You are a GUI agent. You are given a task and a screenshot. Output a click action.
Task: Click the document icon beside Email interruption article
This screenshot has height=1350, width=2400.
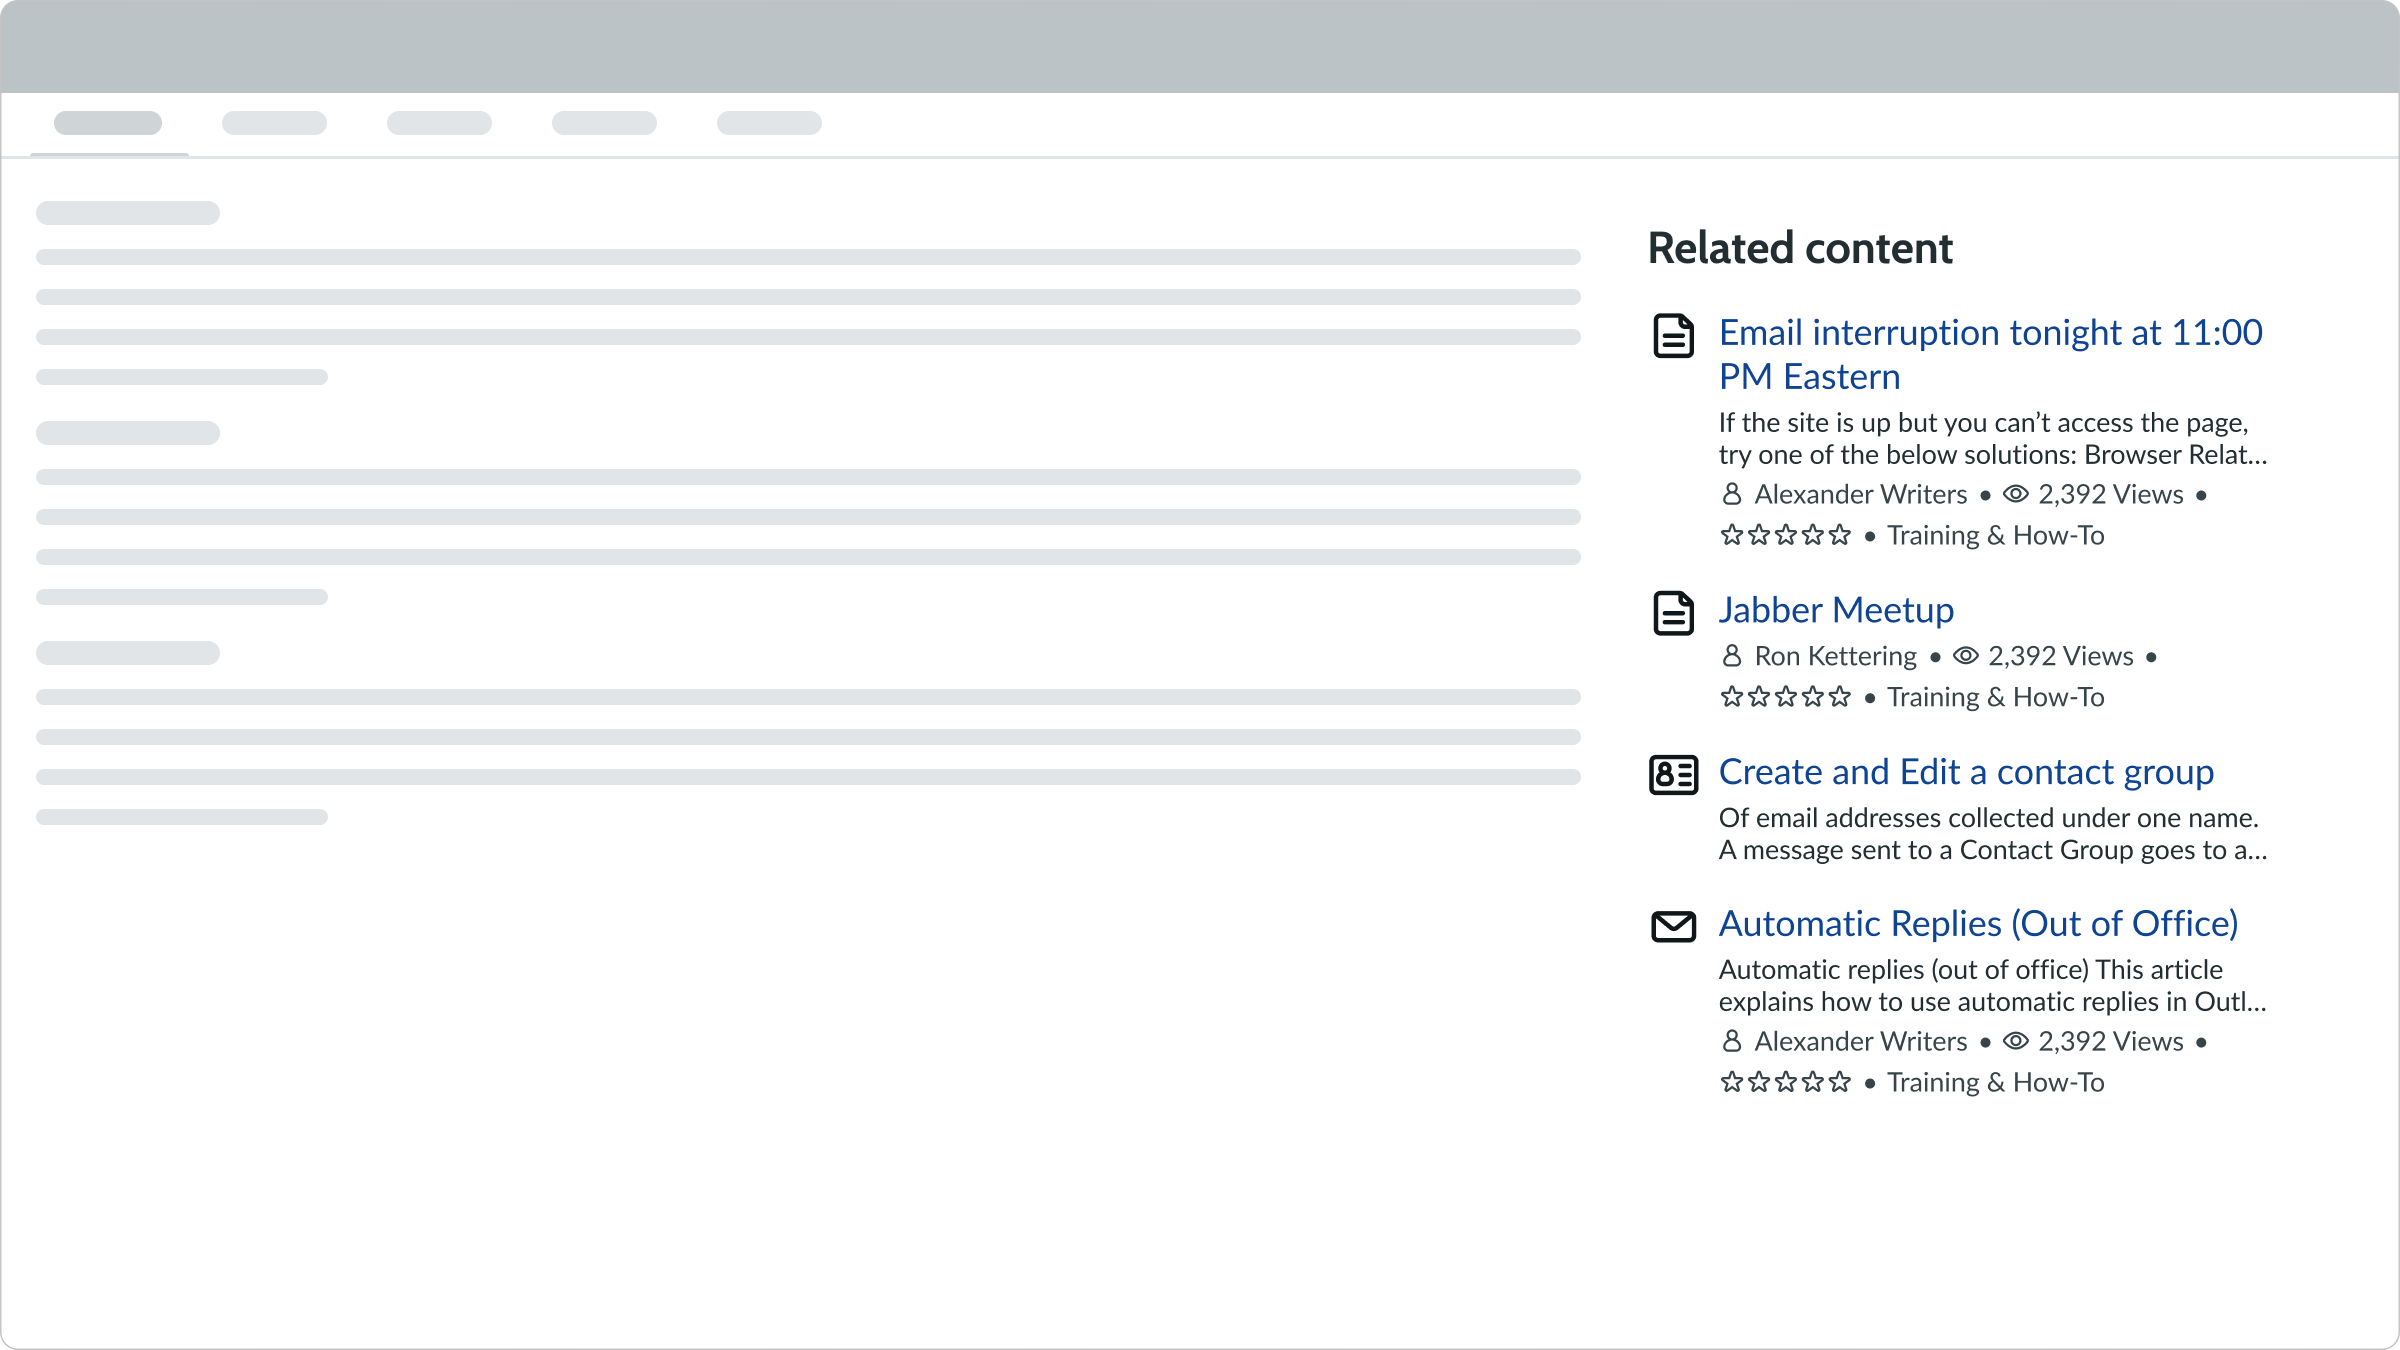pos(1673,337)
